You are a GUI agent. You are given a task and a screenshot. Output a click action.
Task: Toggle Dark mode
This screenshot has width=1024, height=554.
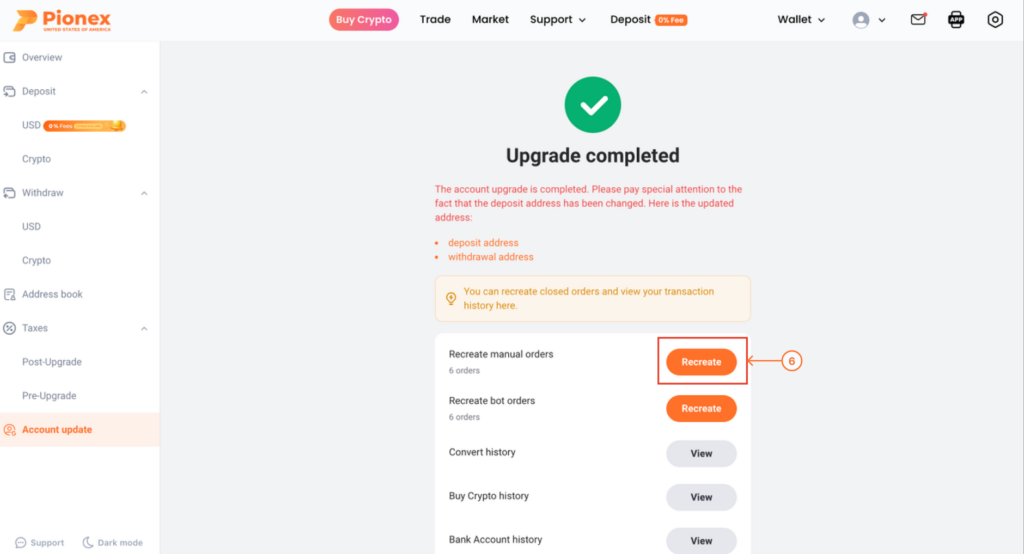pos(112,543)
